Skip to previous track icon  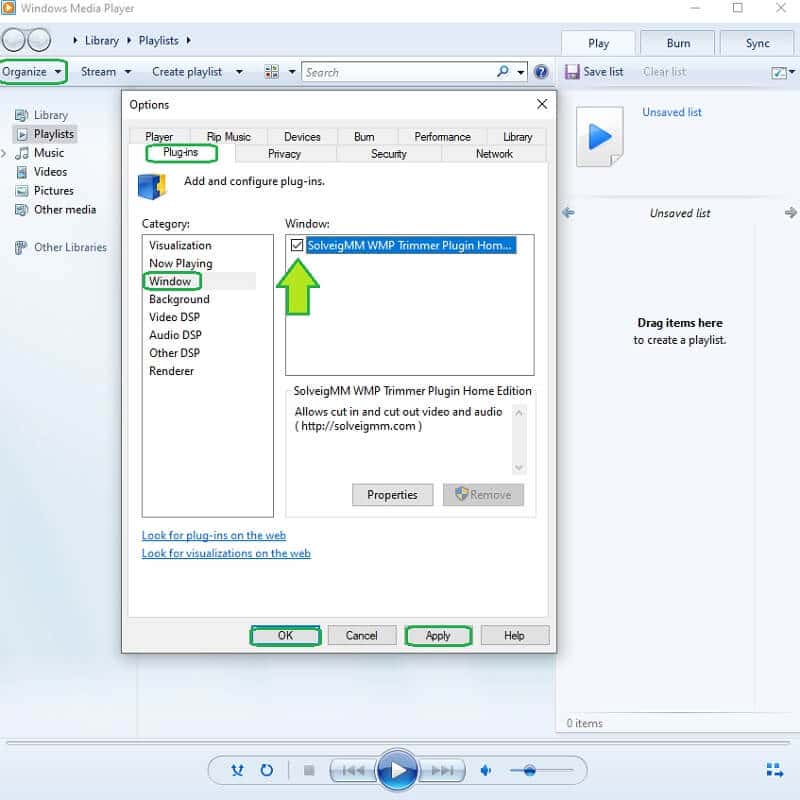(352, 770)
